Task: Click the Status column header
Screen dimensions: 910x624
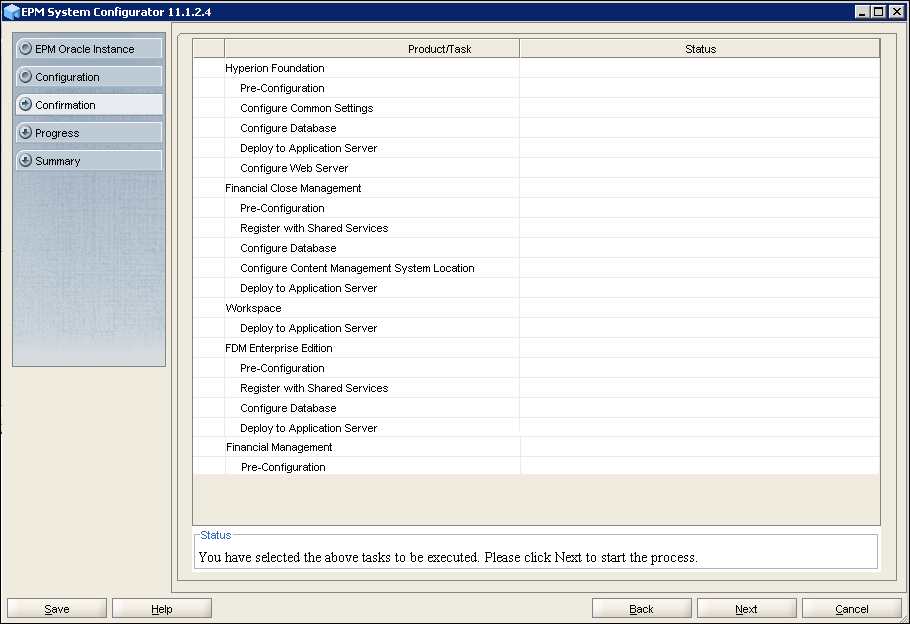Action: (700, 49)
